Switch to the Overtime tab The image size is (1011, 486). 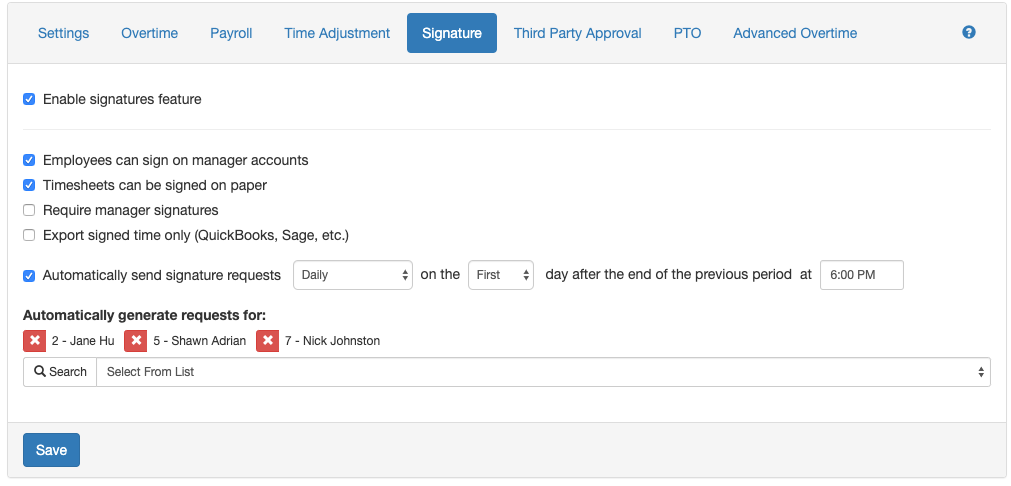tap(149, 33)
